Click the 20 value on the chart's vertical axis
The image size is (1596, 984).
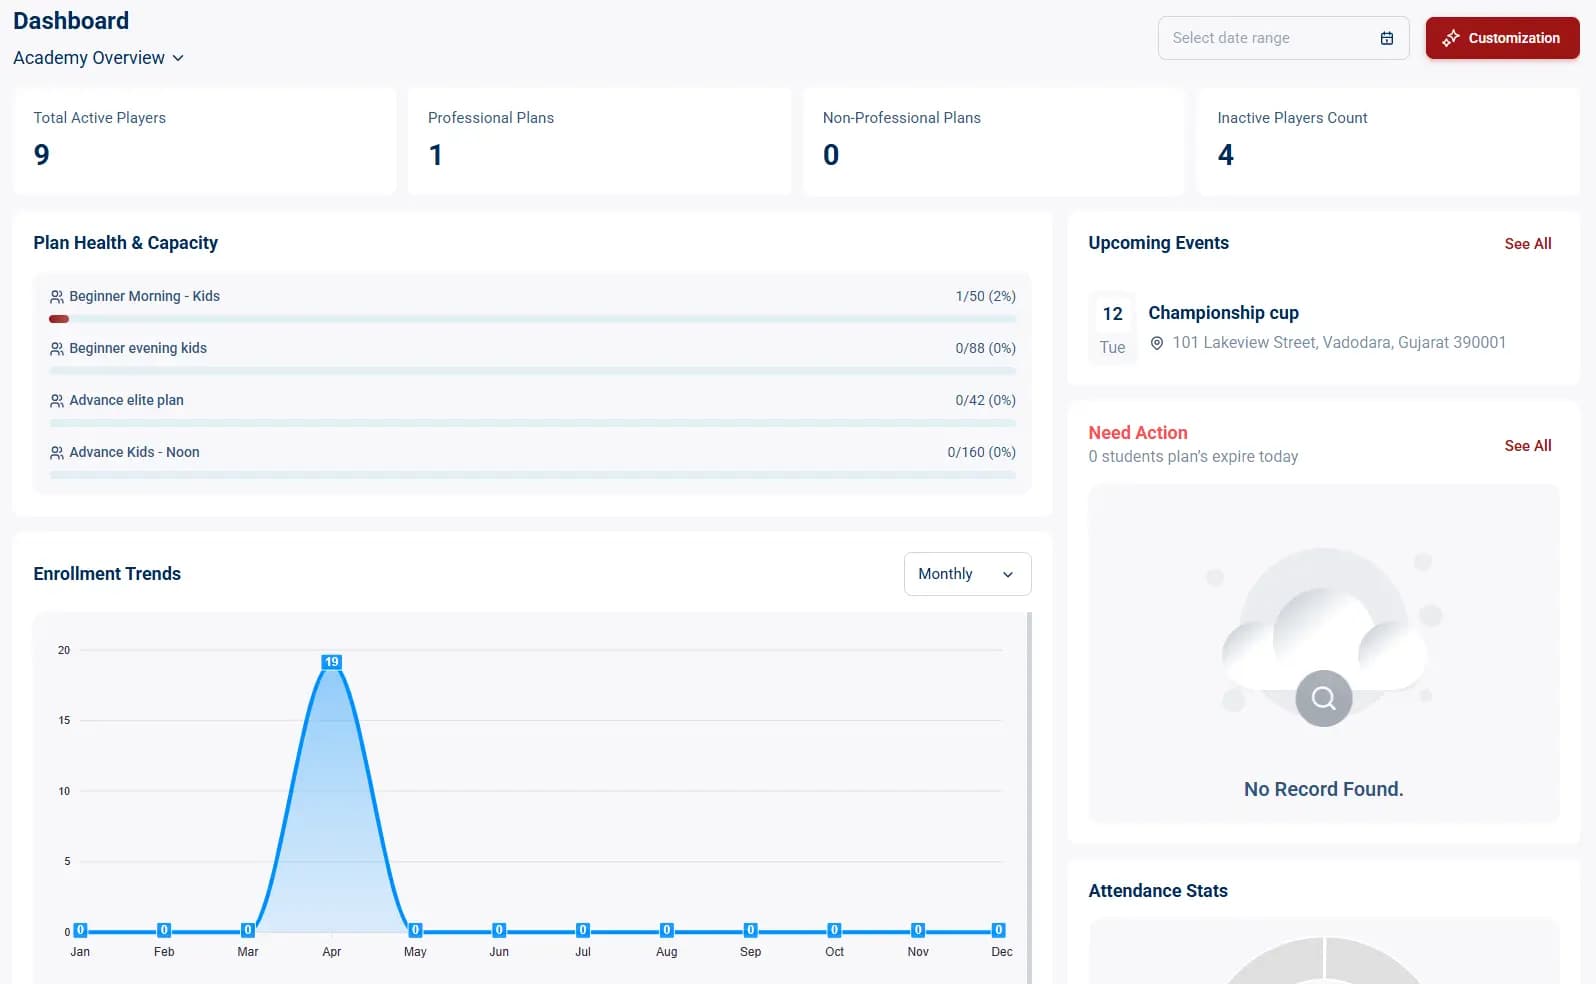[x=64, y=650]
